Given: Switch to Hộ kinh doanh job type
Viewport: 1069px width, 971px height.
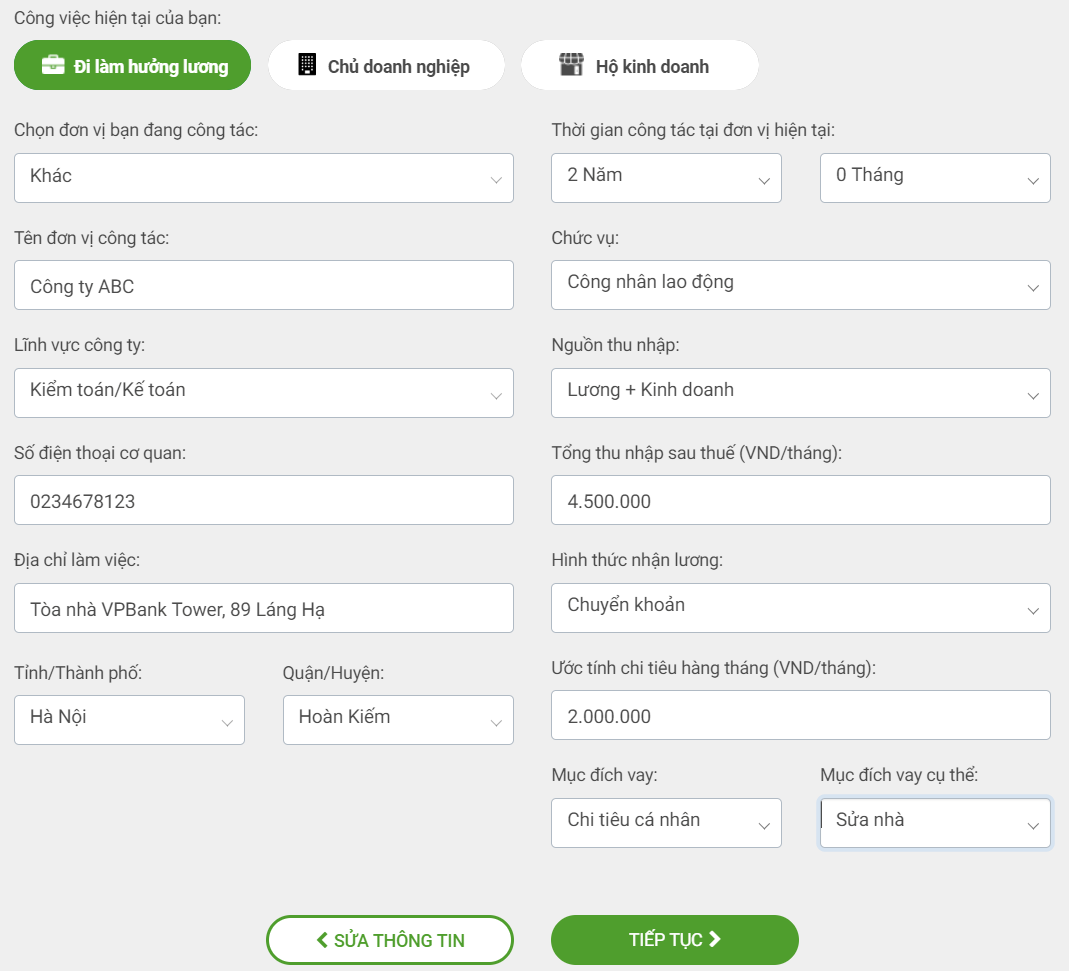Looking at the screenshot, I should coord(640,66).
